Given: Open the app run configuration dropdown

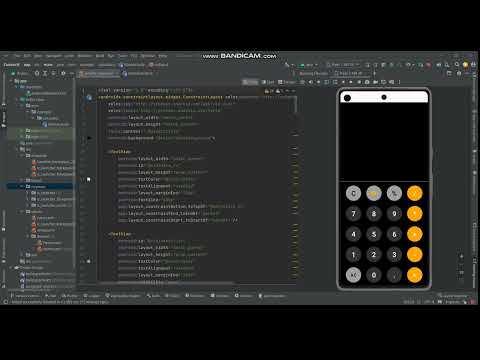Looking at the screenshot, I should [309, 65].
